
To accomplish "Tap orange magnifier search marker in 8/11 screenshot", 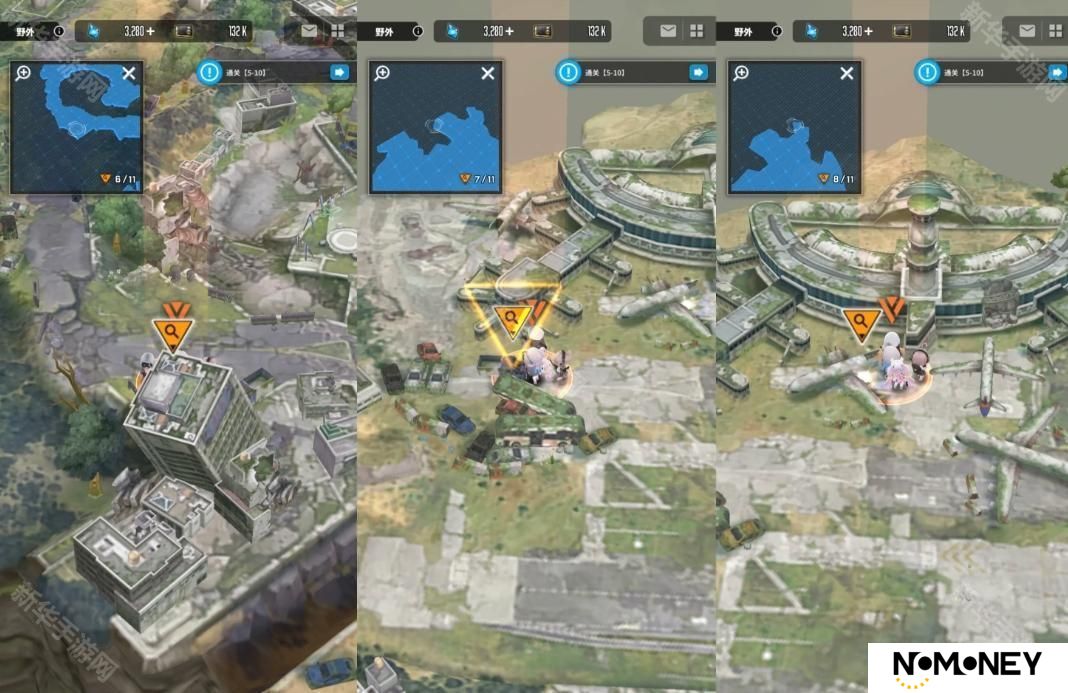I will click(860, 324).
